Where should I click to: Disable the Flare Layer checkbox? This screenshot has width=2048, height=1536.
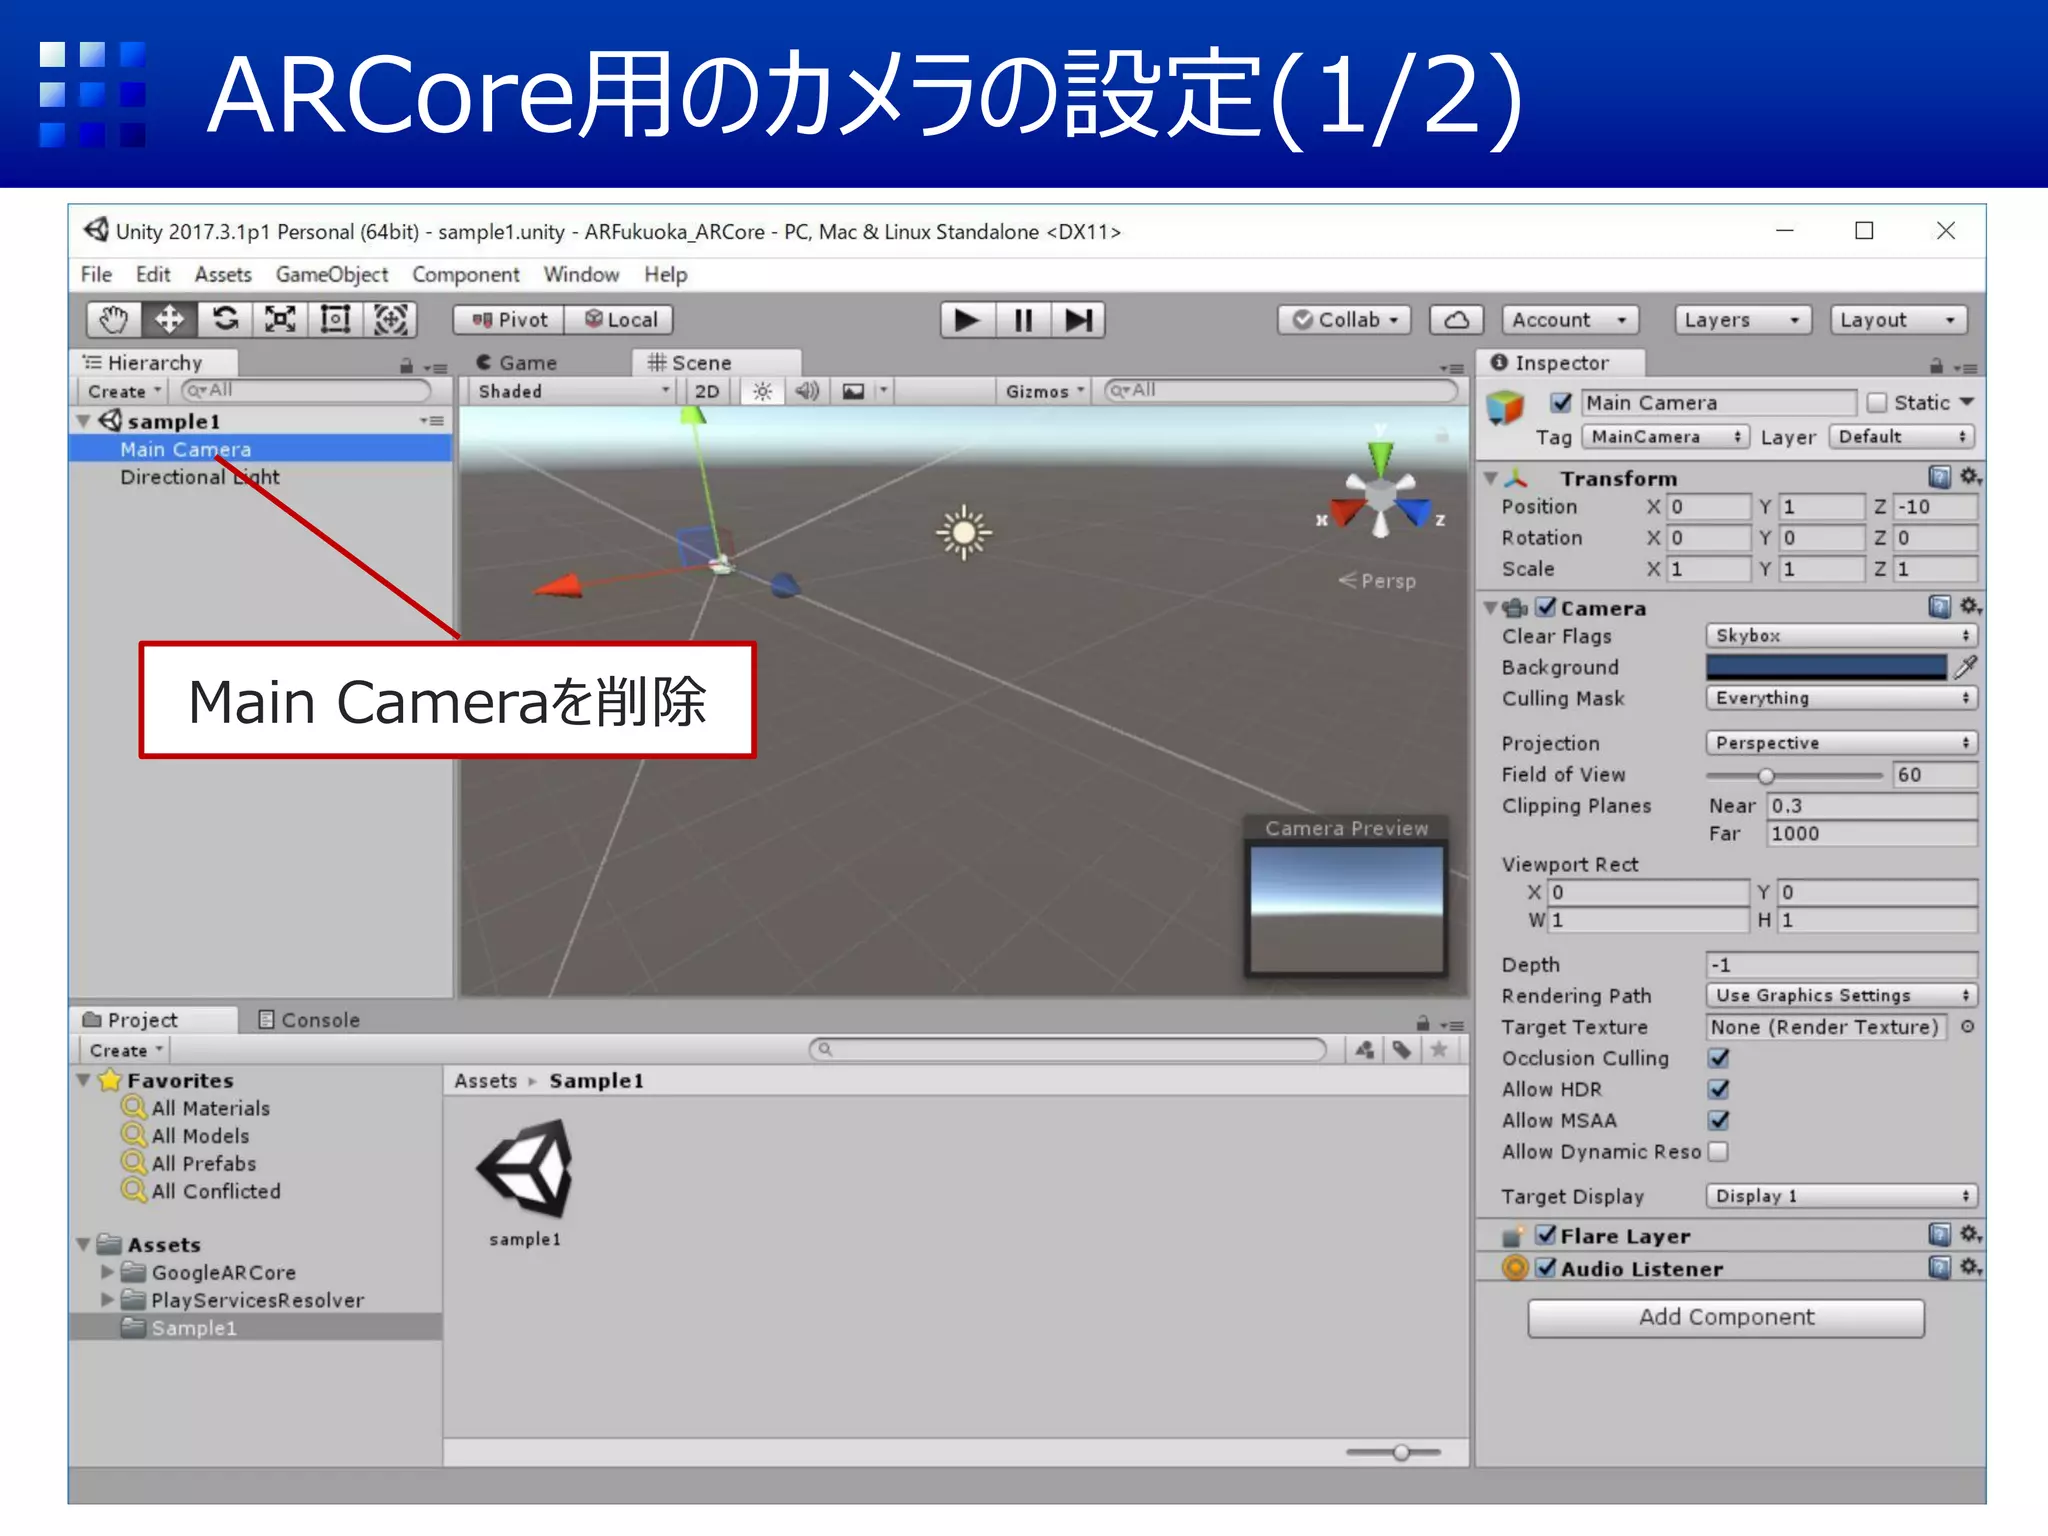pyautogui.click(x=1546, y=1235)
